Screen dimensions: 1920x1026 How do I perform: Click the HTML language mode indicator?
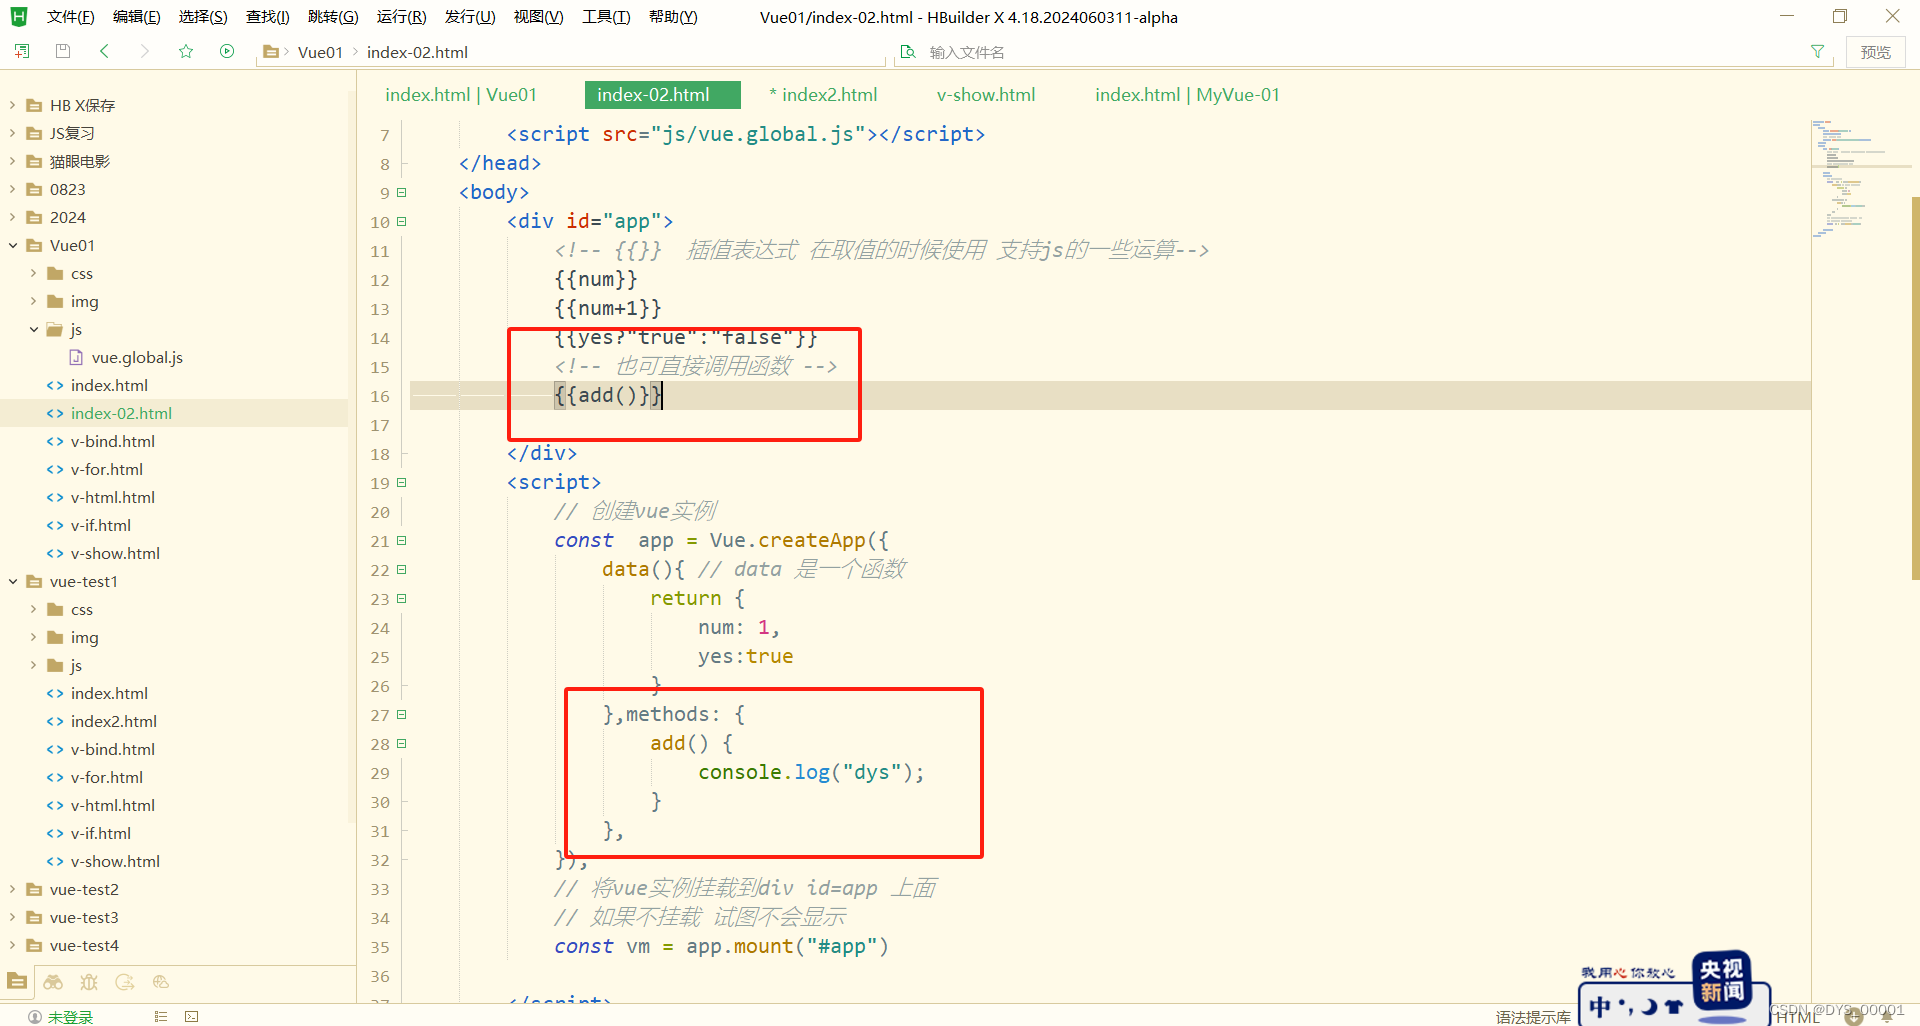tap(1797, 1017)
